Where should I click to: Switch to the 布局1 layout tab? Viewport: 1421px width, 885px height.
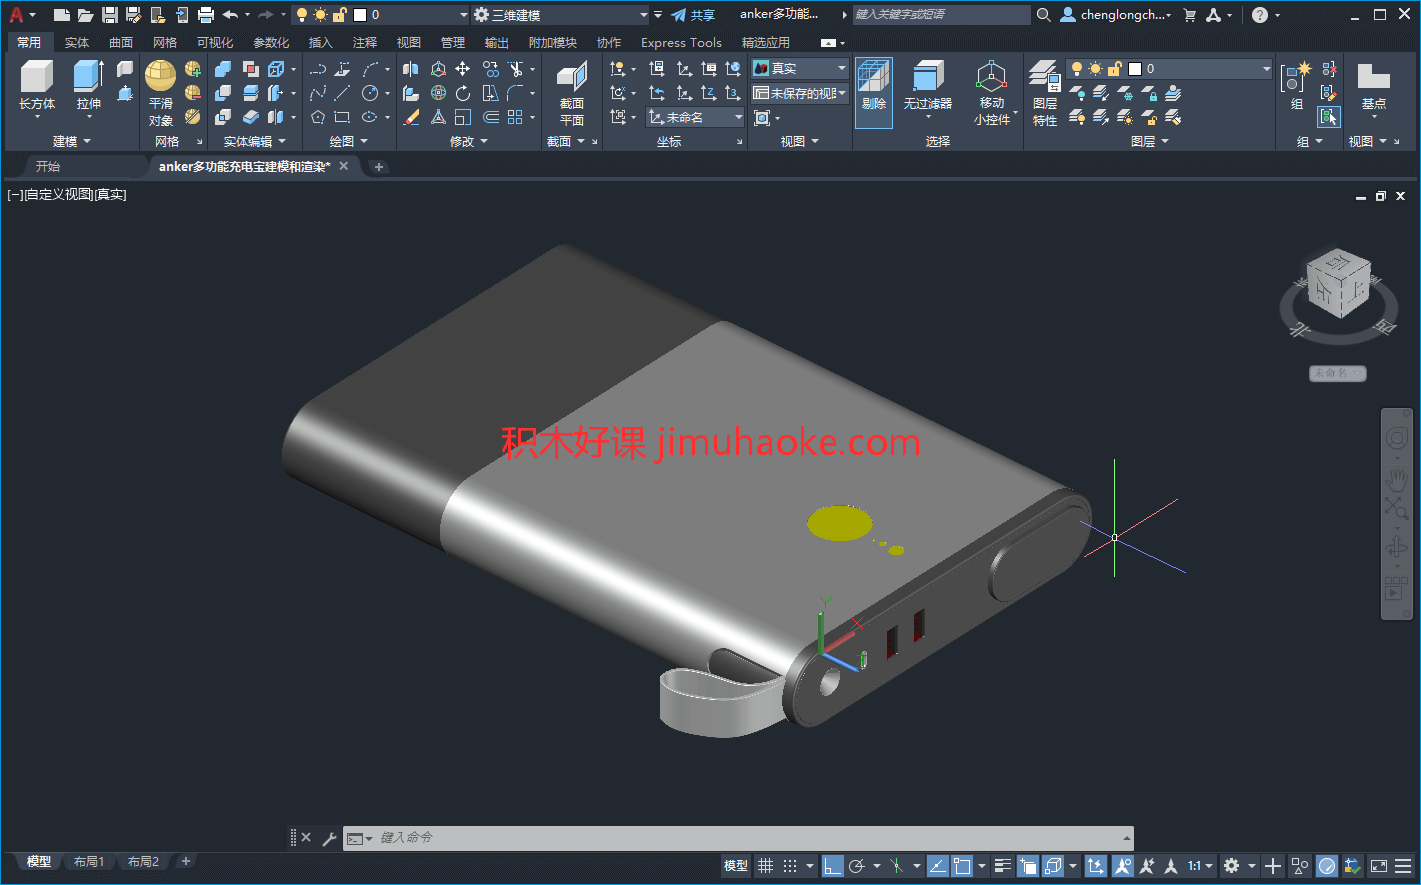click(89, 861)
